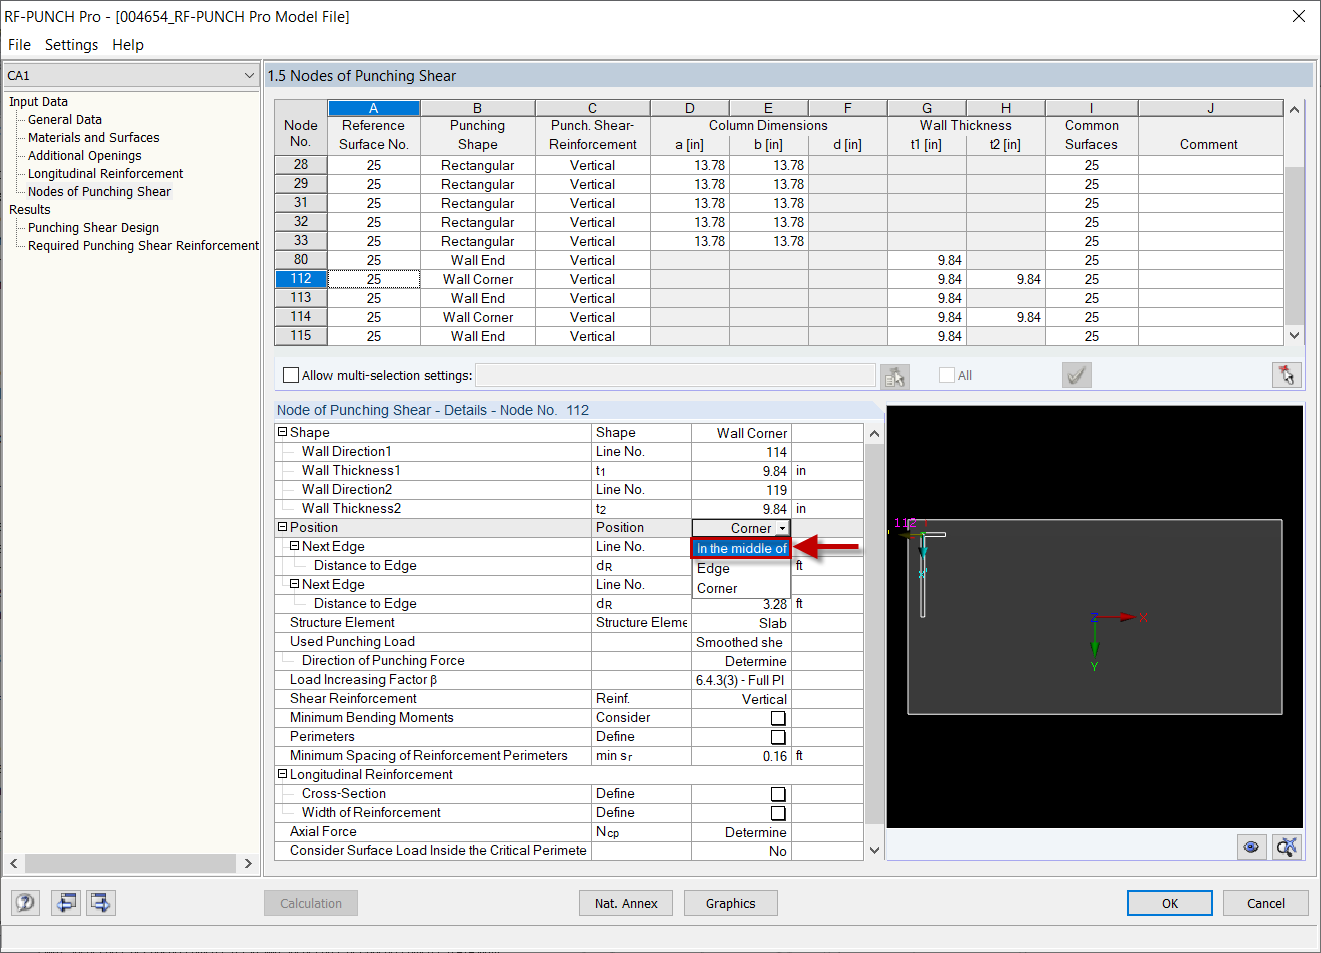Click the green checkmark apply icon
The width and height of the screenshot is (1321, 953).
pyautogui.click(x=1076, y=375)
